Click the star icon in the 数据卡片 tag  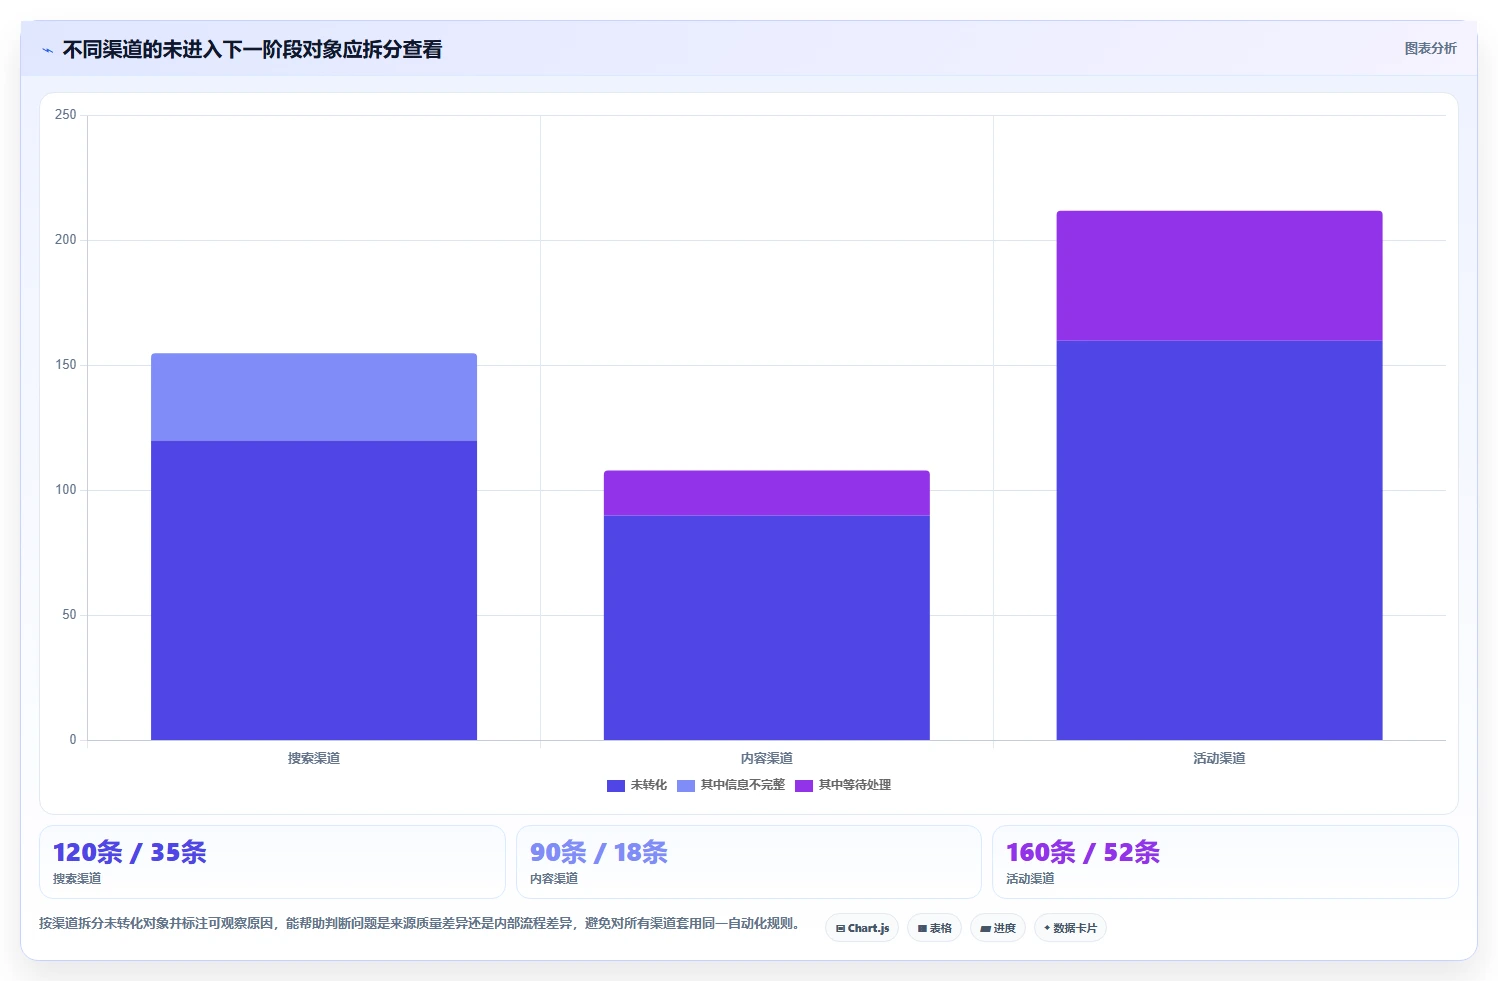(1047, 928)
